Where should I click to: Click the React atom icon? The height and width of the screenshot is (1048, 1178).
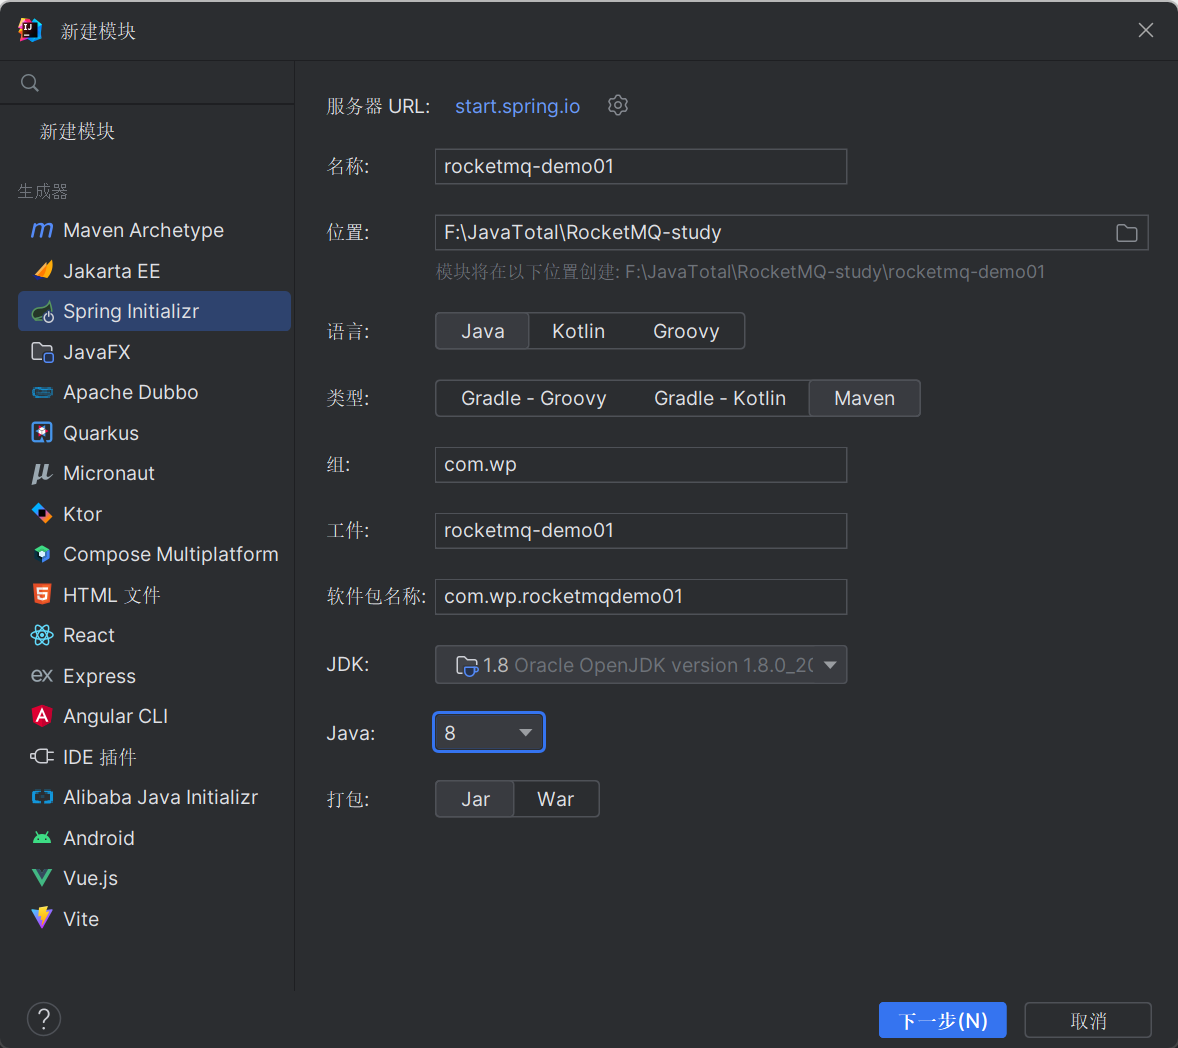(x=42, y=635)
